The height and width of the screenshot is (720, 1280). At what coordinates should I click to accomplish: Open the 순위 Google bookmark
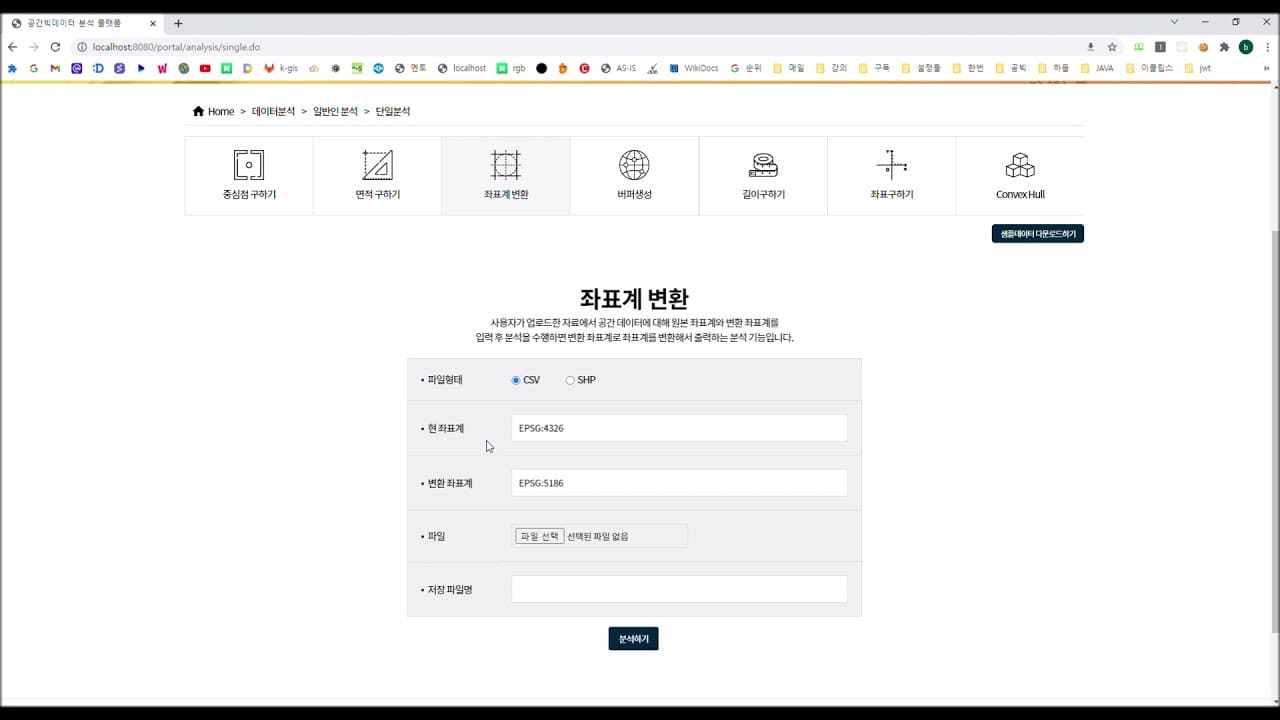point(746,68)
